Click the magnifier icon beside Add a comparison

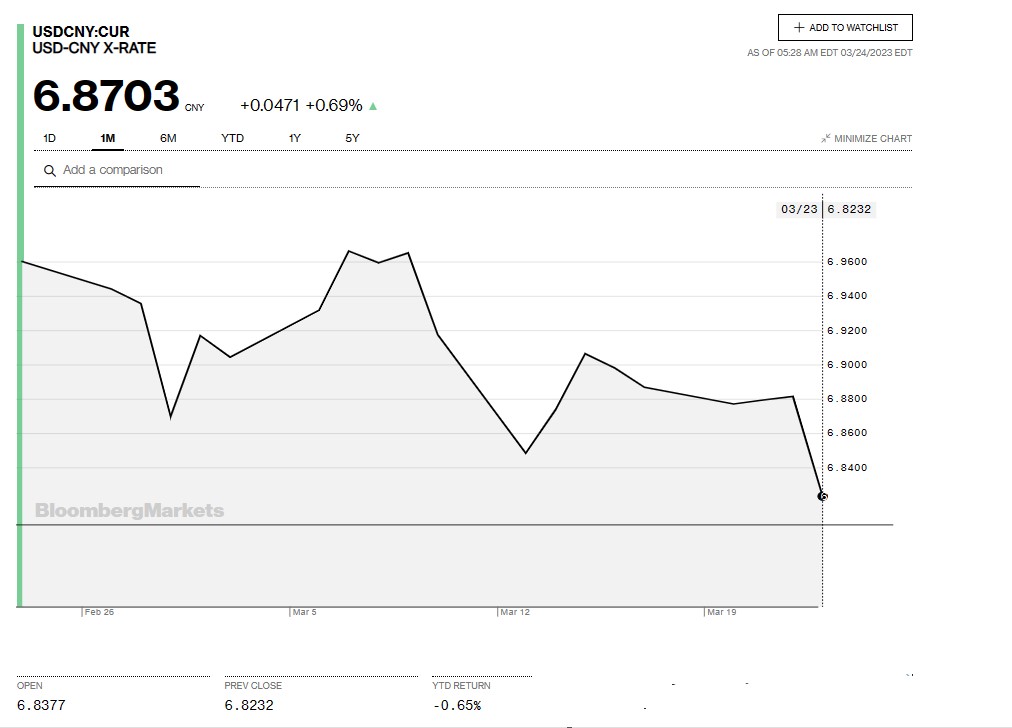click(x=50, y=171)
